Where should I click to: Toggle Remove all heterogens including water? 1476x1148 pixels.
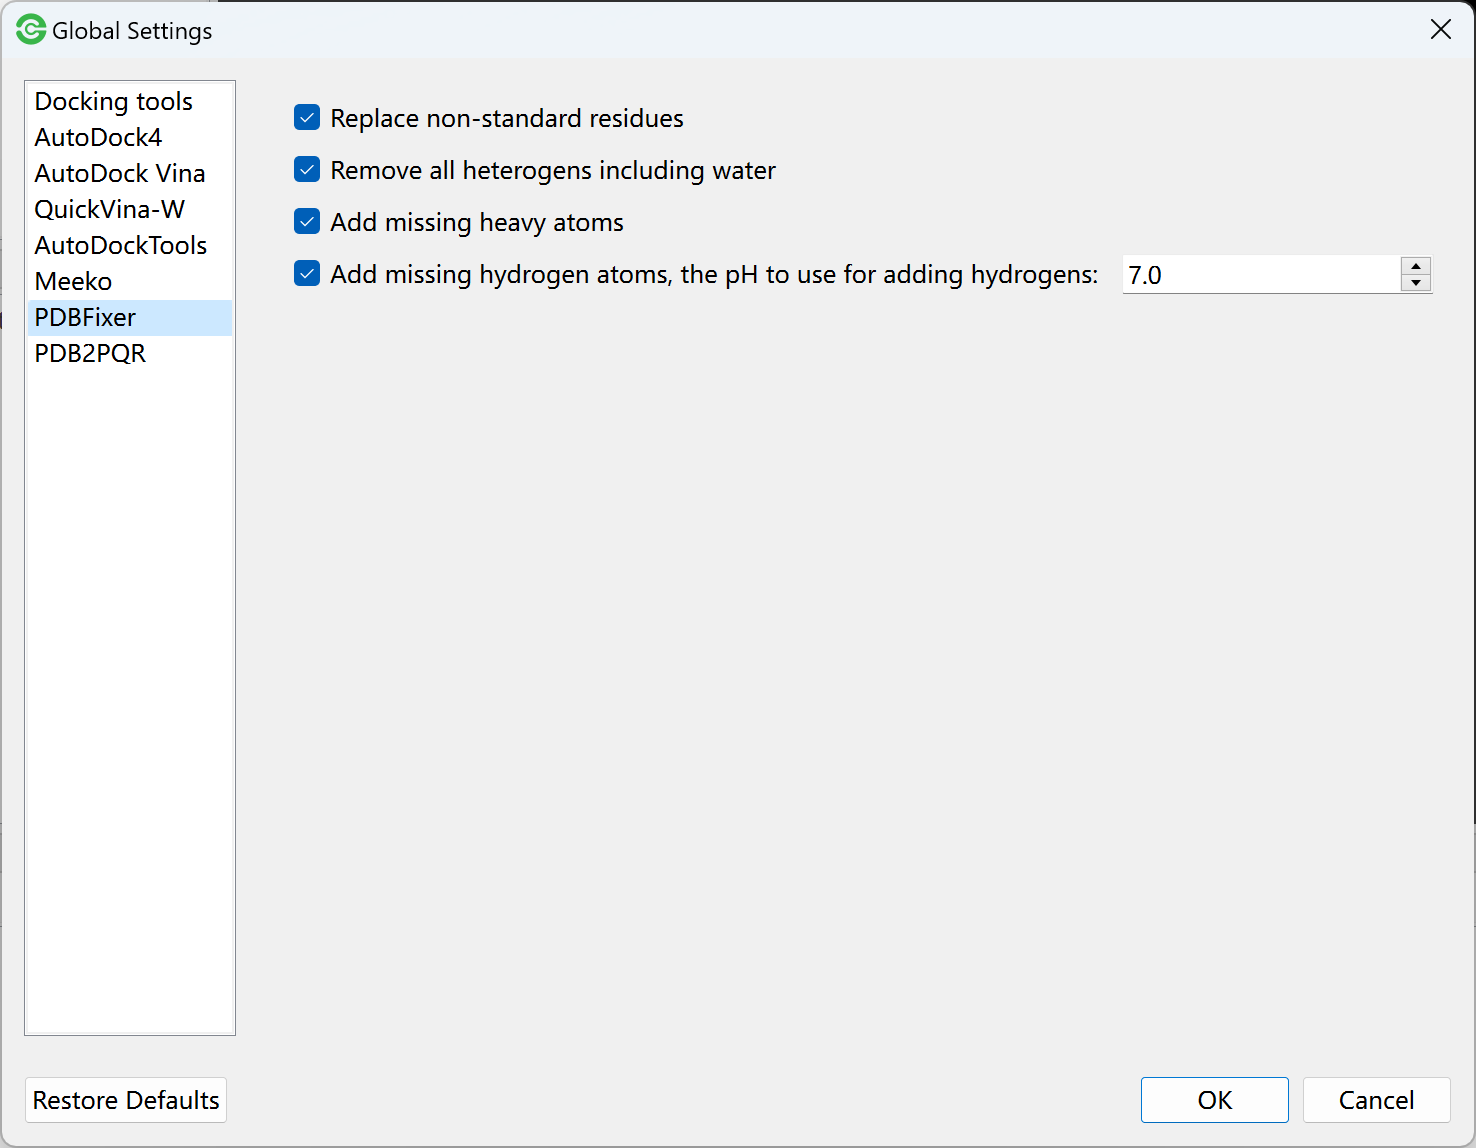pos(307,170)
